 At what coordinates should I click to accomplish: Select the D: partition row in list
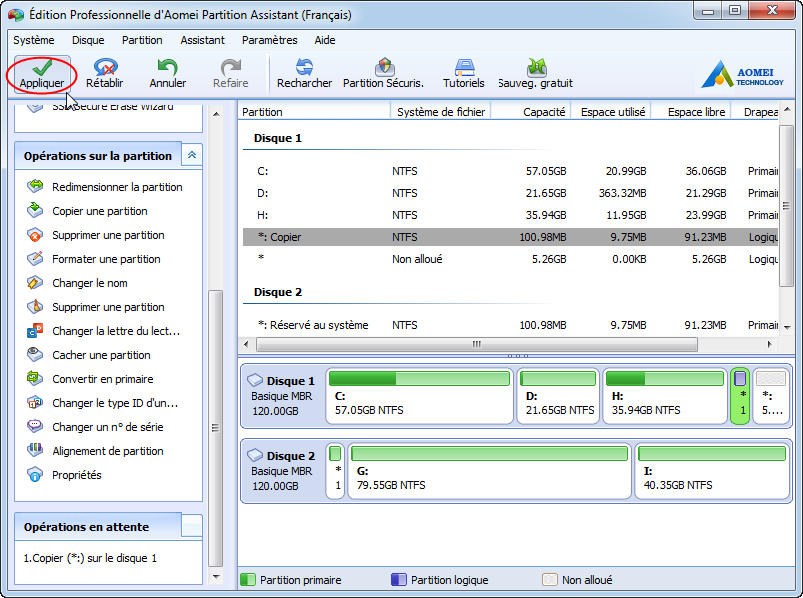(511, 193)
